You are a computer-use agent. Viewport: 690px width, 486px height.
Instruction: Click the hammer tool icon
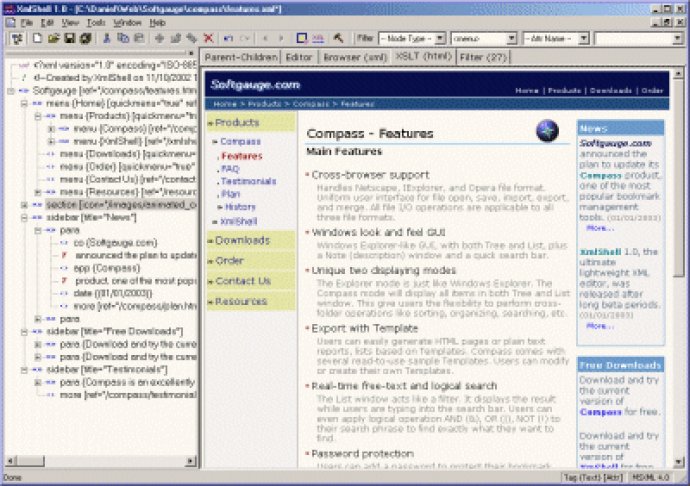(x=338, y=39)
